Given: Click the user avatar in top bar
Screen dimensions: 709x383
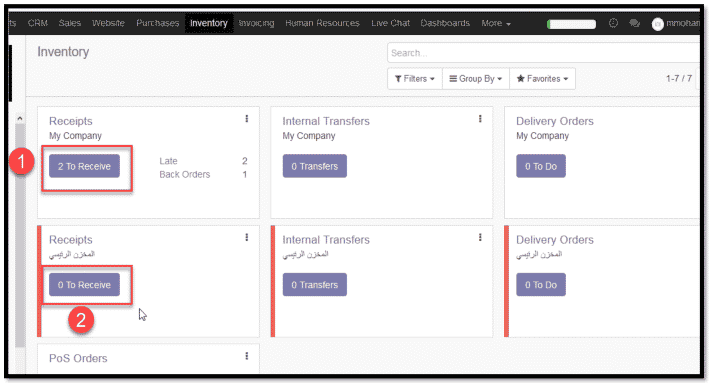Looking at the screenshot, I should 657,24.
